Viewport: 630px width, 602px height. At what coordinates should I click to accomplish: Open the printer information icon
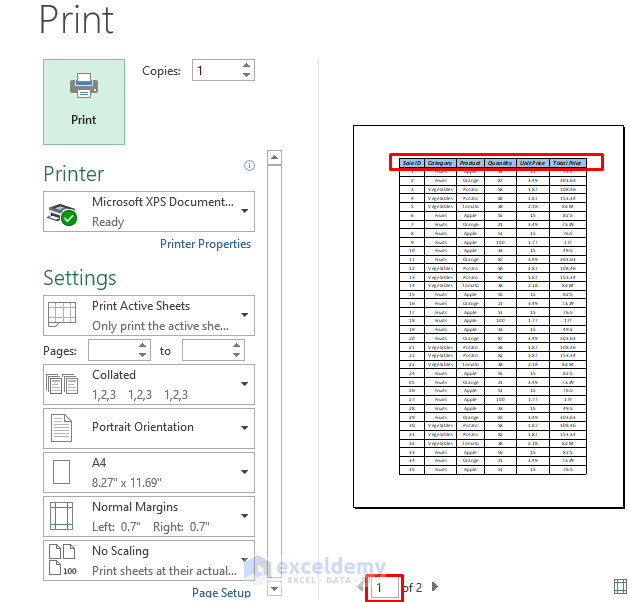[x=249, y=166]
